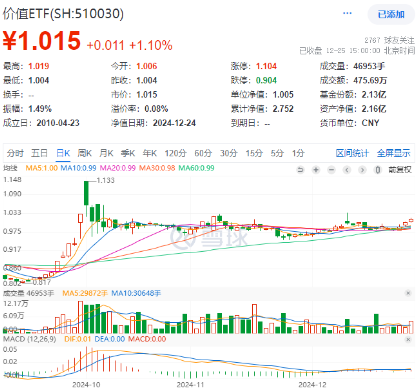The width and height of the screenshot is (417, 392).
Task: Click the 0.817 low price marker on chart
Action: pos(42,282)
